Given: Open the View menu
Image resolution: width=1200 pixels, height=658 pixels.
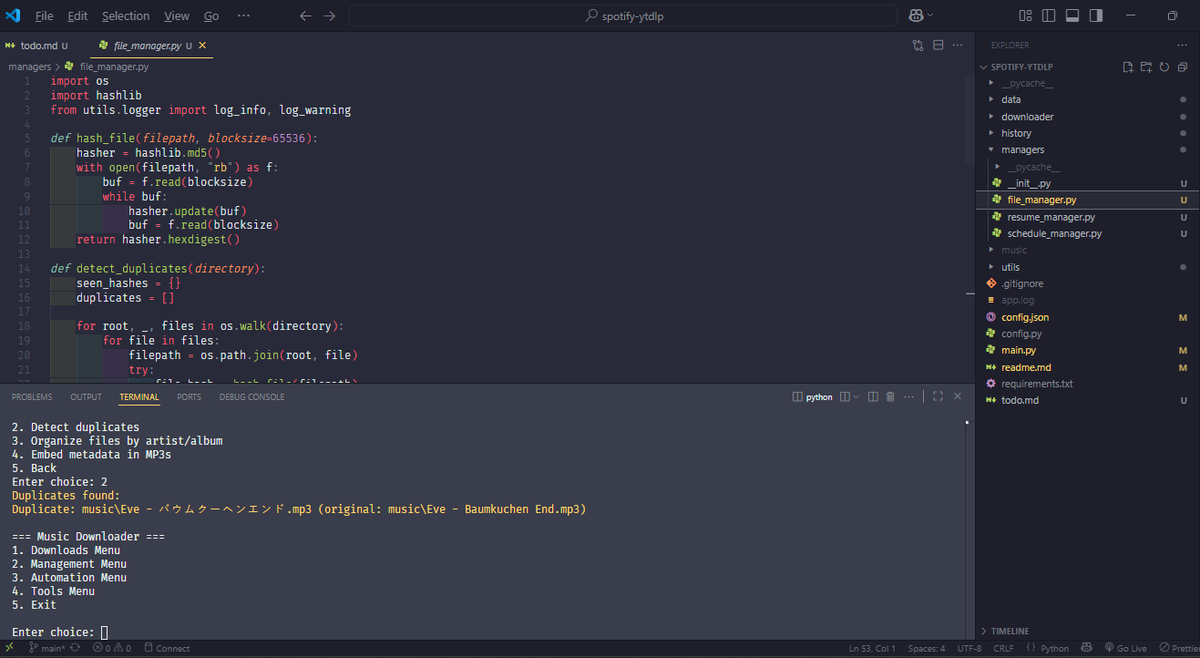Looking at the screenshot, I should (x=177, y=16).
